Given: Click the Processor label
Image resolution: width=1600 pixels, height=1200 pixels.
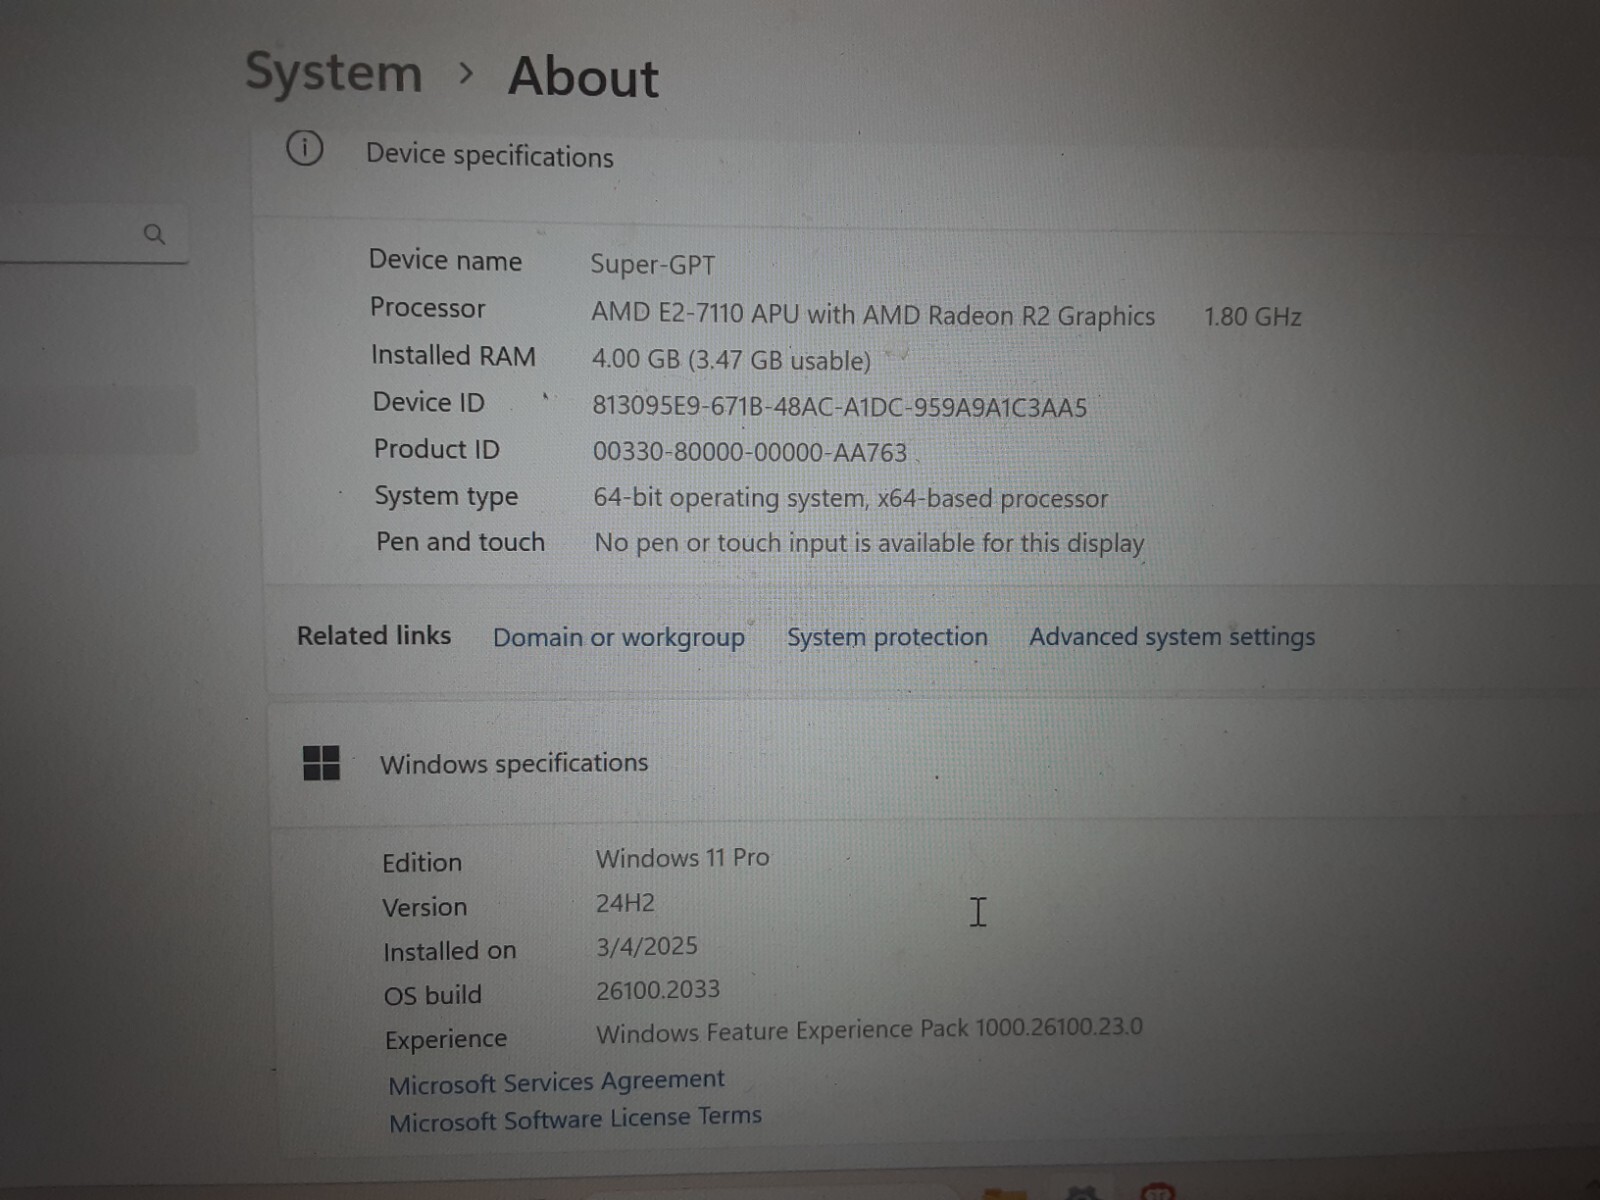Looking at the screenshot, I should click(x=427, y=308).
